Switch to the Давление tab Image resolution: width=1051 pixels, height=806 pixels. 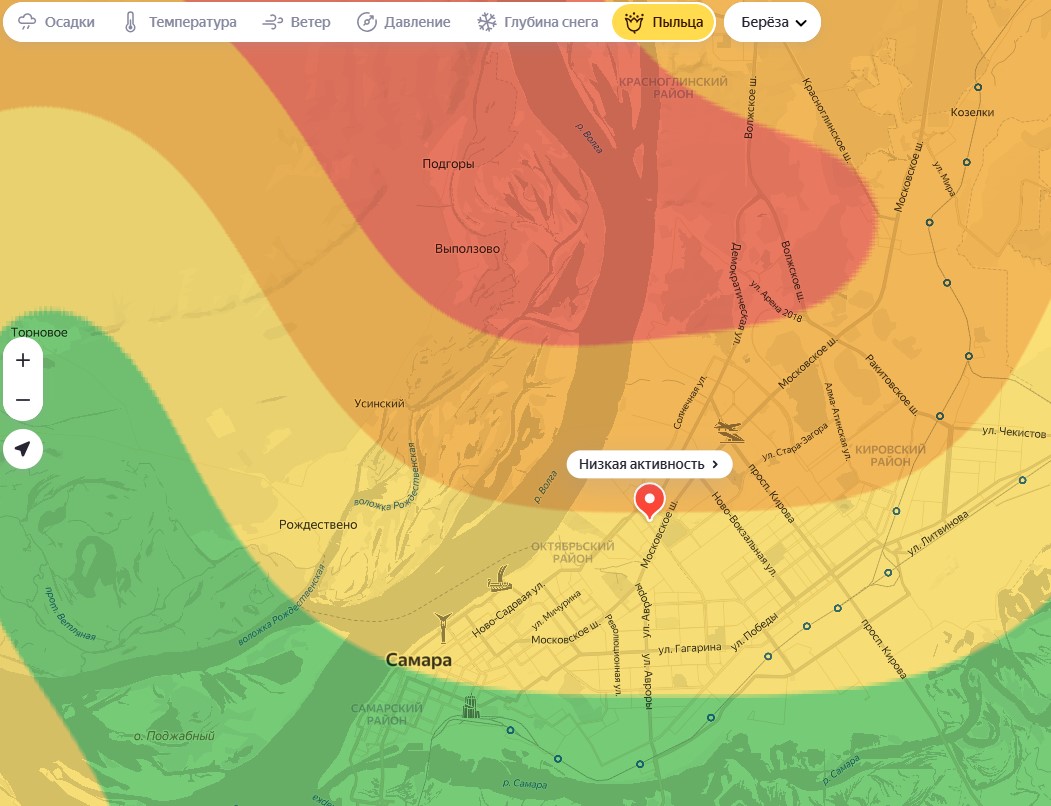click(404, 22)
